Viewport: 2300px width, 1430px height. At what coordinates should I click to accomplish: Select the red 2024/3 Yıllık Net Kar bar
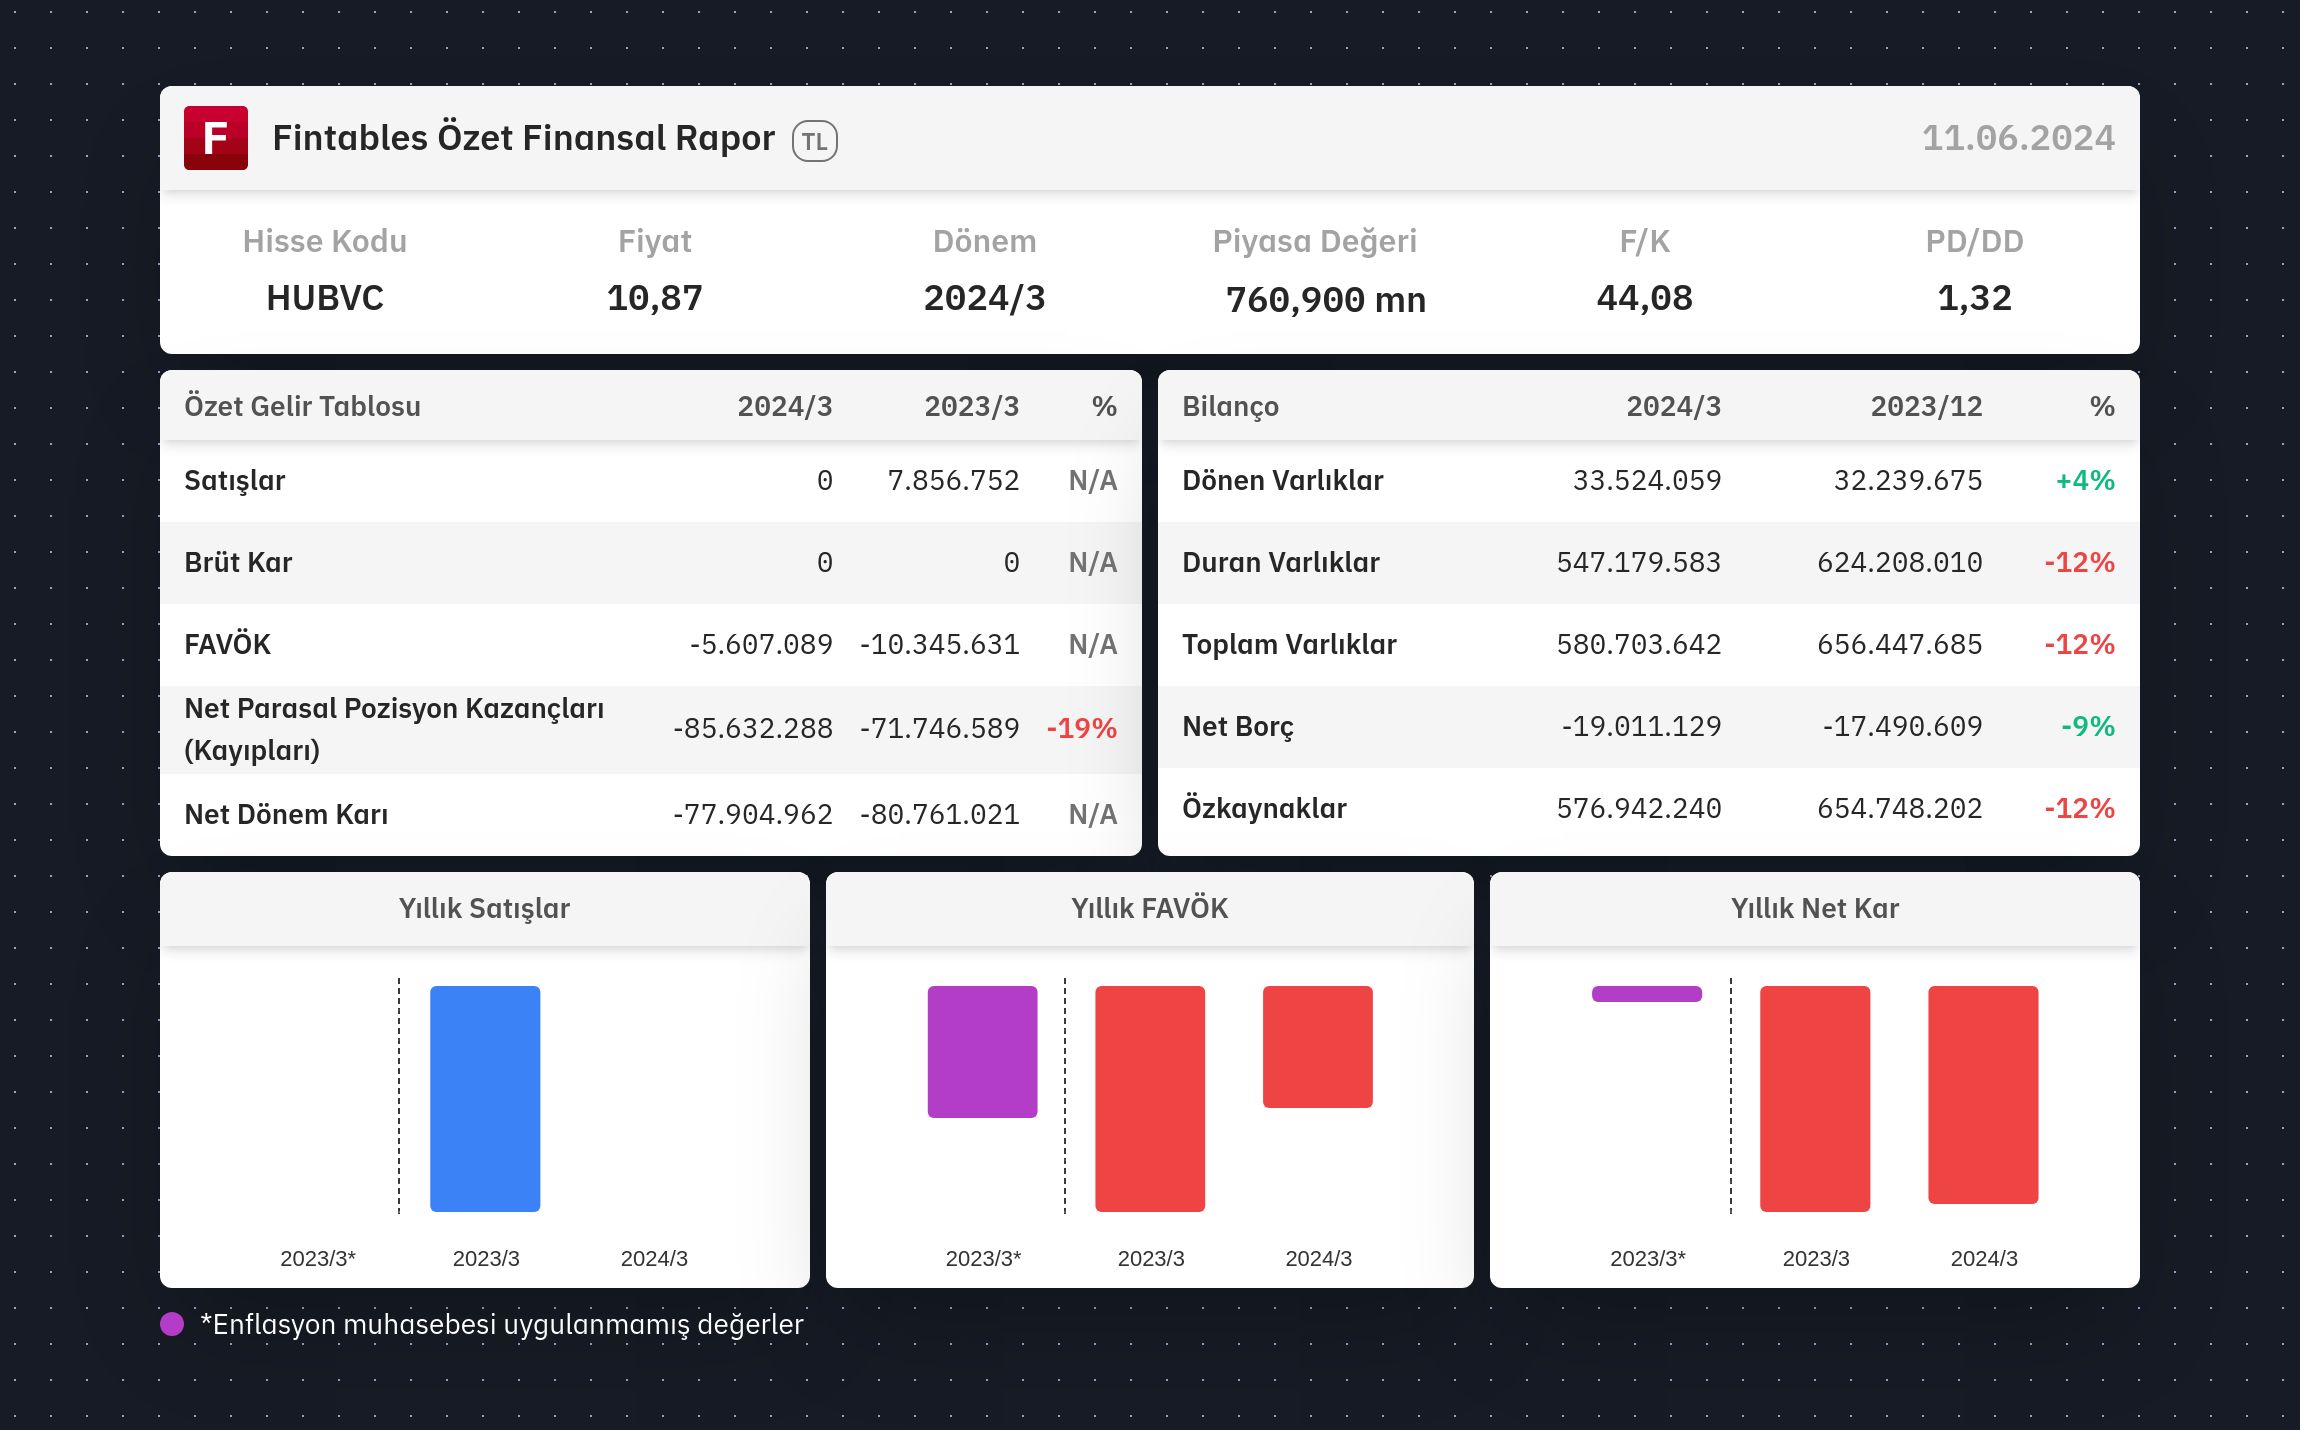1983,1095
